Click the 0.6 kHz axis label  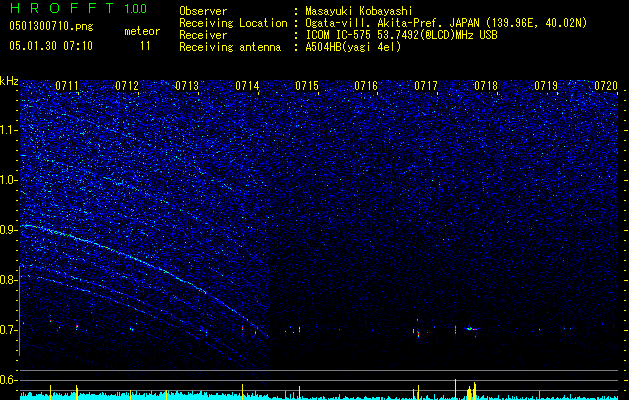click(x=8, y=380)
